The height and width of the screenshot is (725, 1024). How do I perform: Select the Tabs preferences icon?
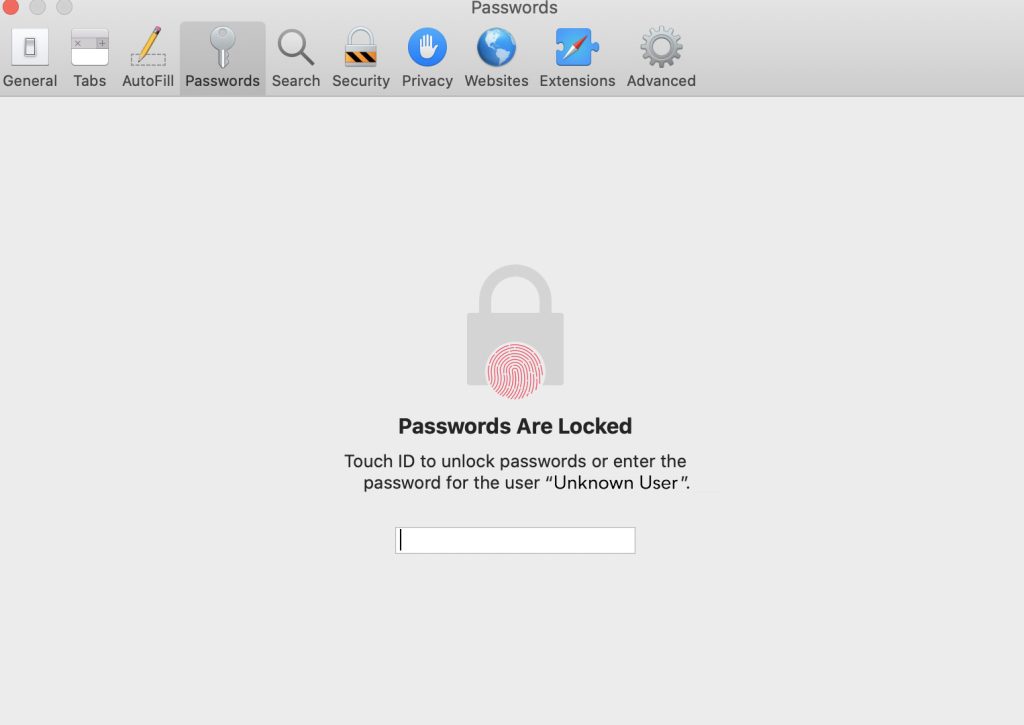click(x=89, y=47)
